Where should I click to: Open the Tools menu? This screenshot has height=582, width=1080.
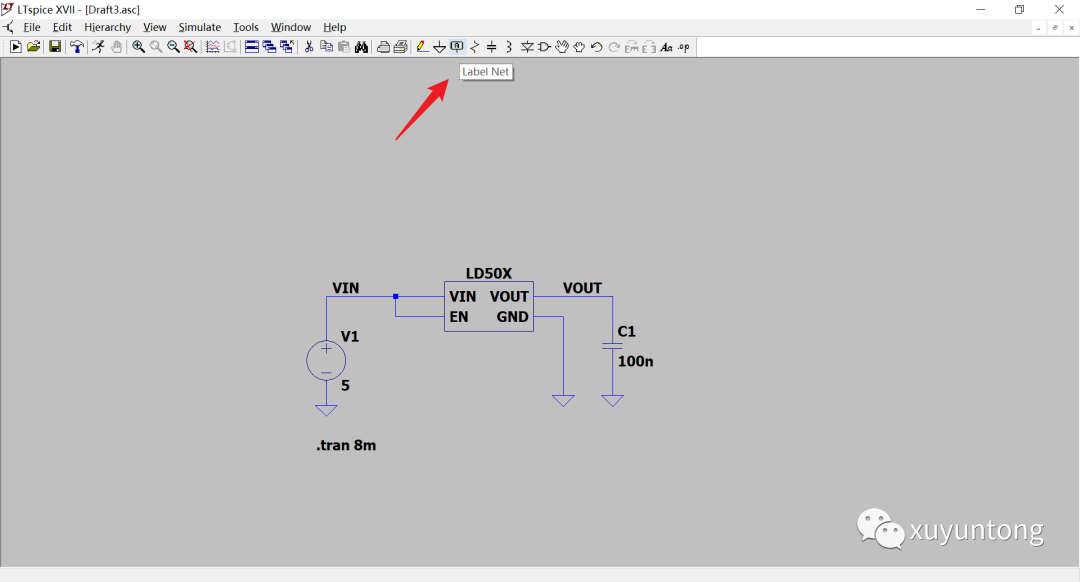pos(245,27)
